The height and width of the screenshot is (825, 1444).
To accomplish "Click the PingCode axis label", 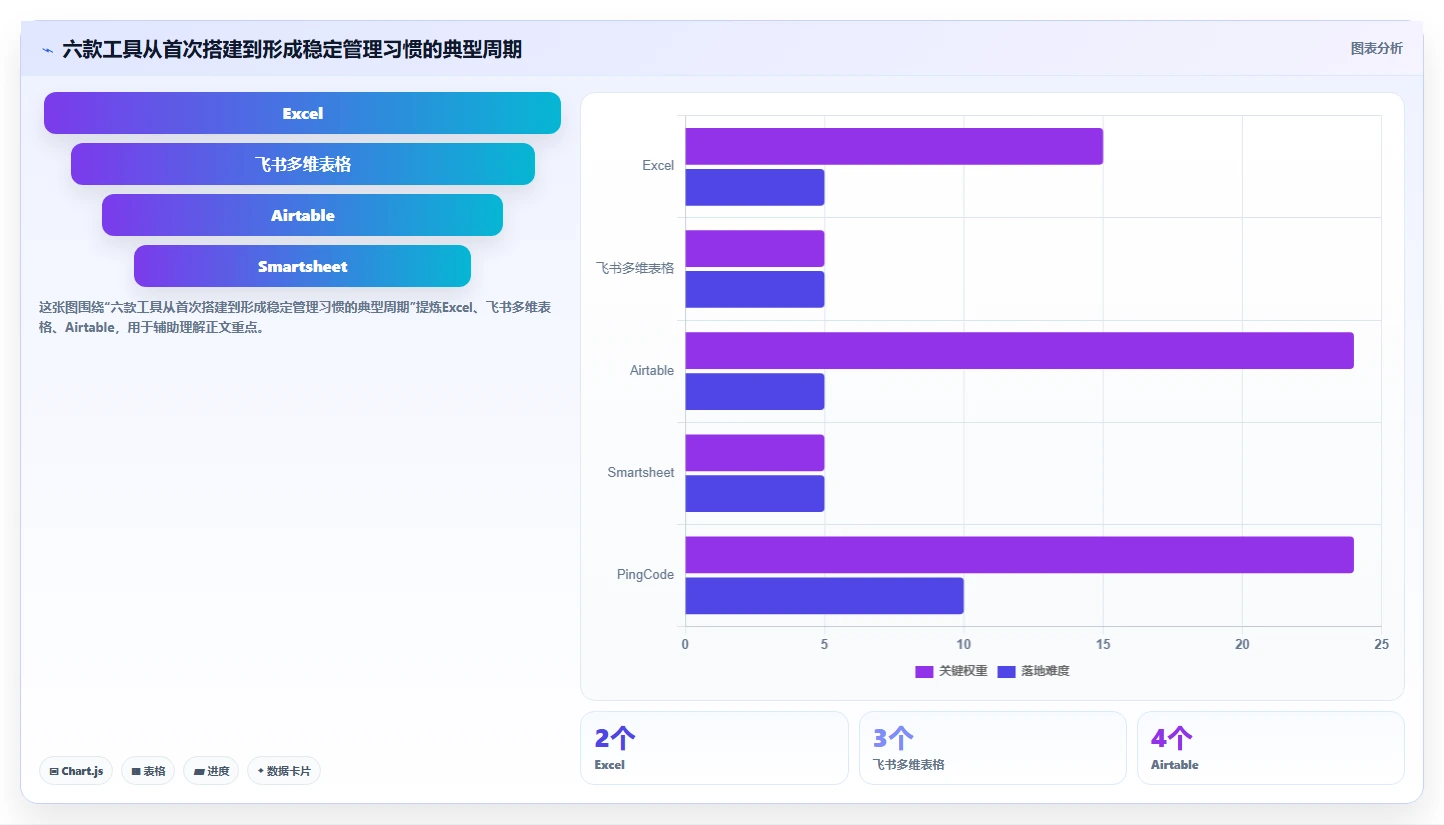I will coord(645,575).
